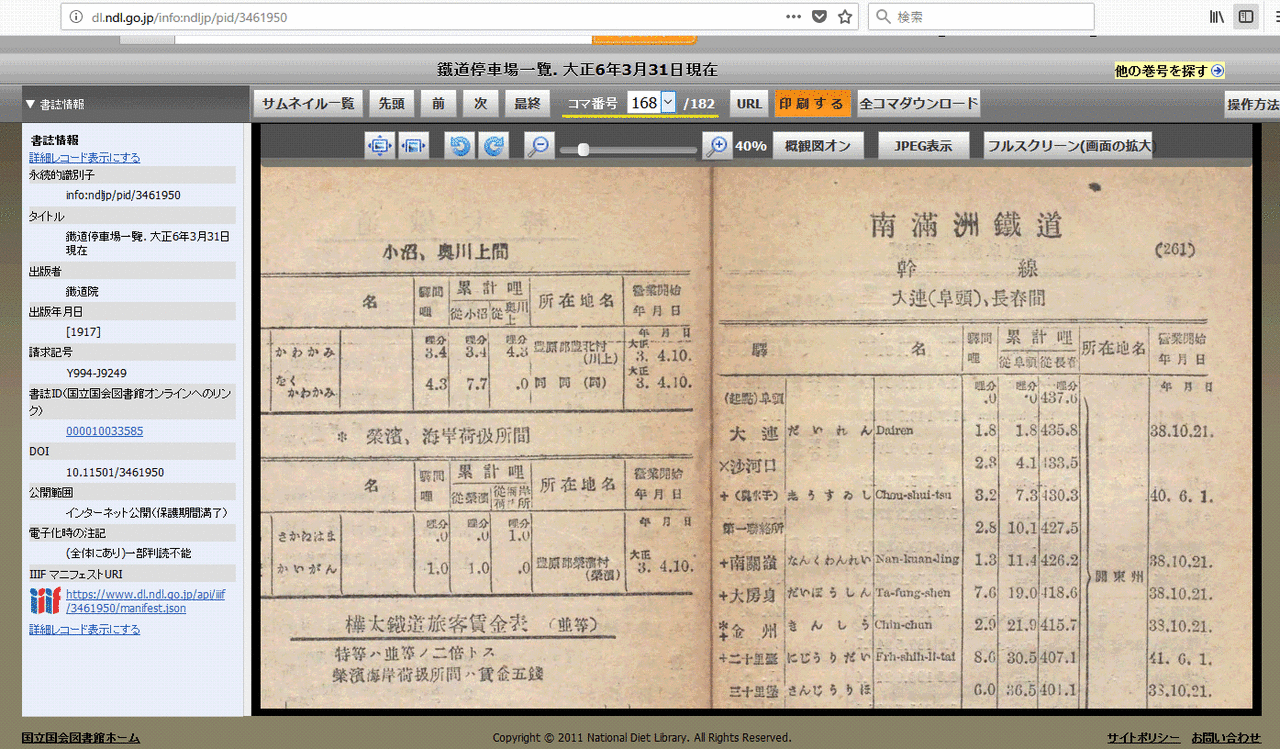This screenshot has height=749, width=1280.
Task: Bookmark this page with the star
Action: coord(845,16)
